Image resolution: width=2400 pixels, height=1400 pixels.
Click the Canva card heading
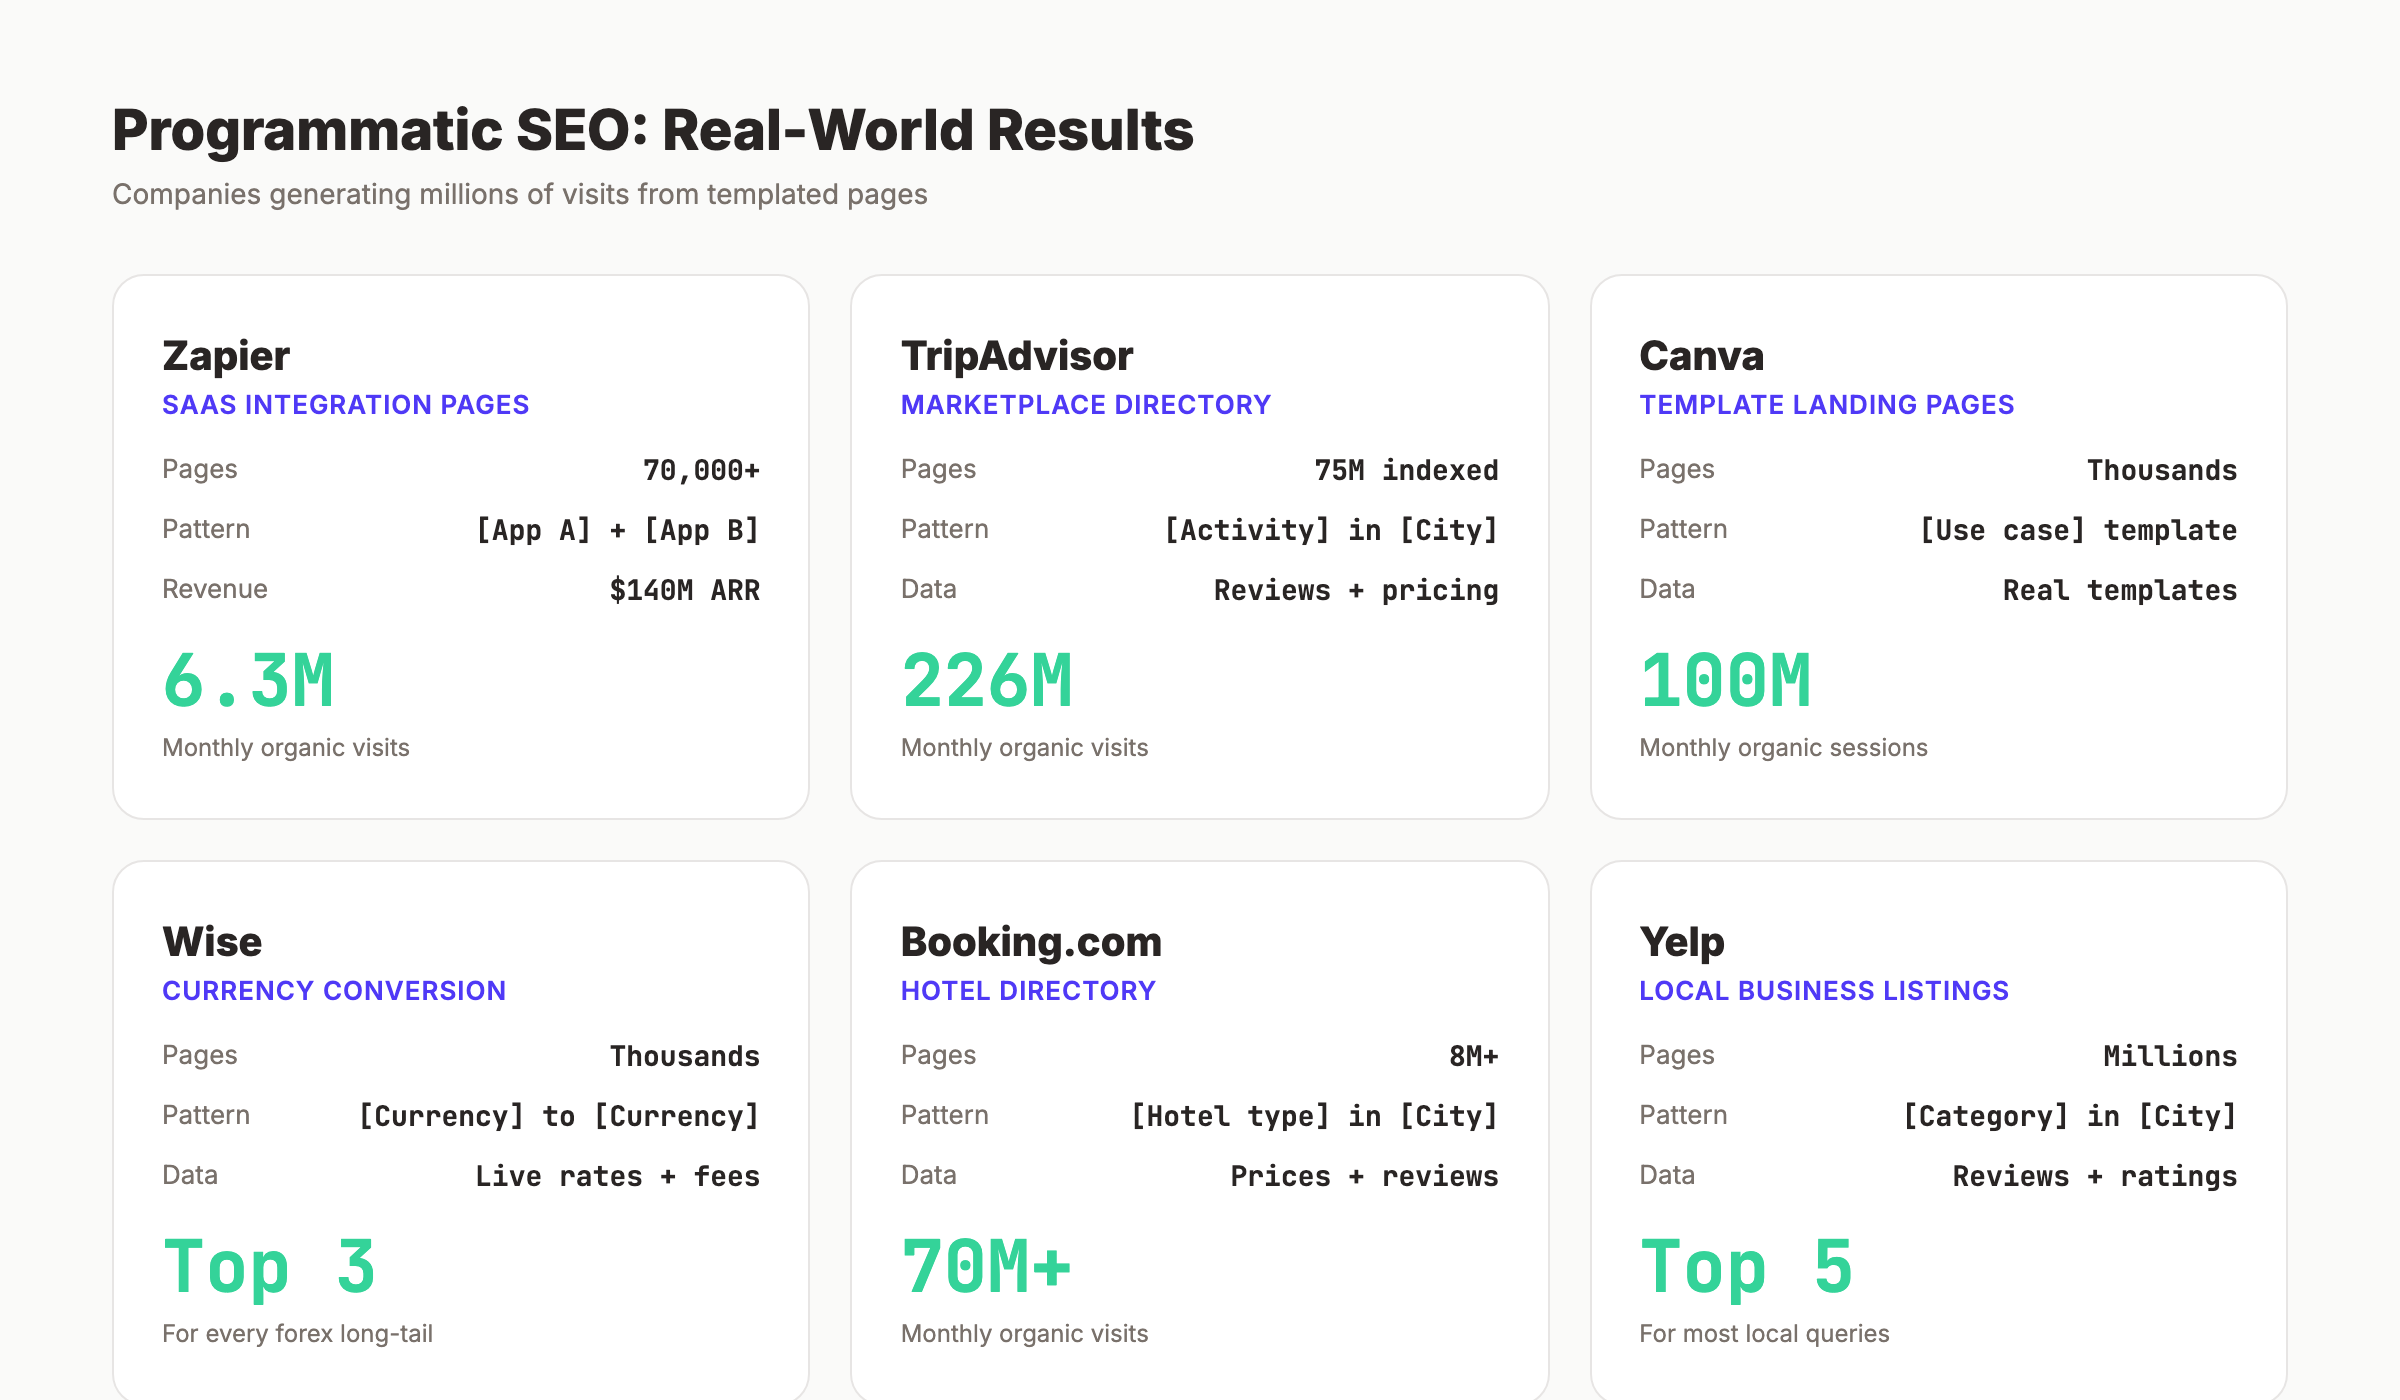click(x=1701, y=355)
